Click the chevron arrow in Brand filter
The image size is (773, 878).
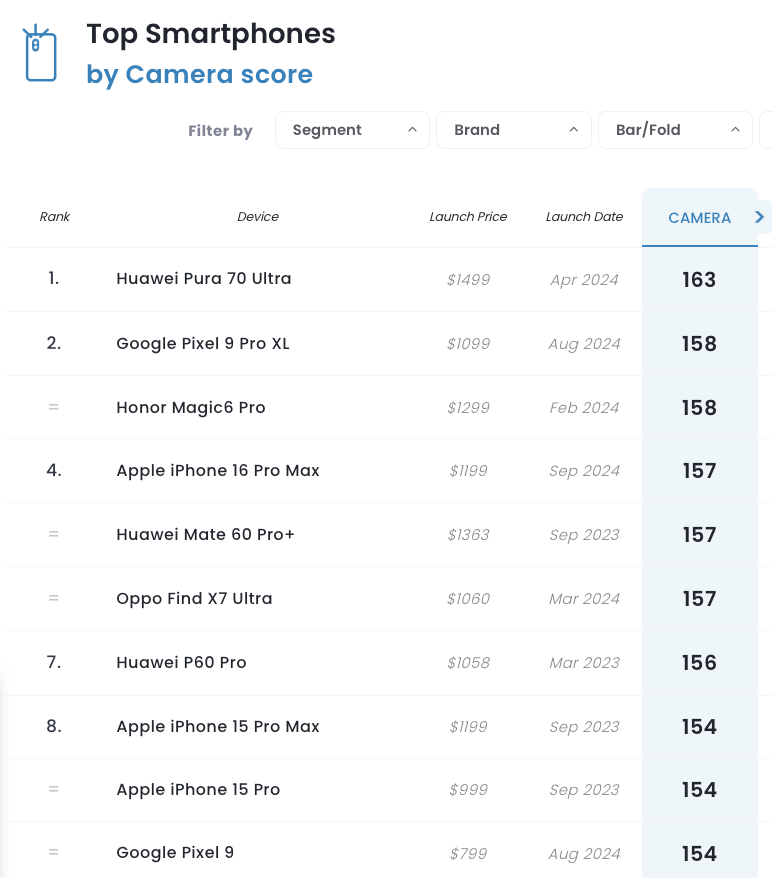(x=574, y=129)
